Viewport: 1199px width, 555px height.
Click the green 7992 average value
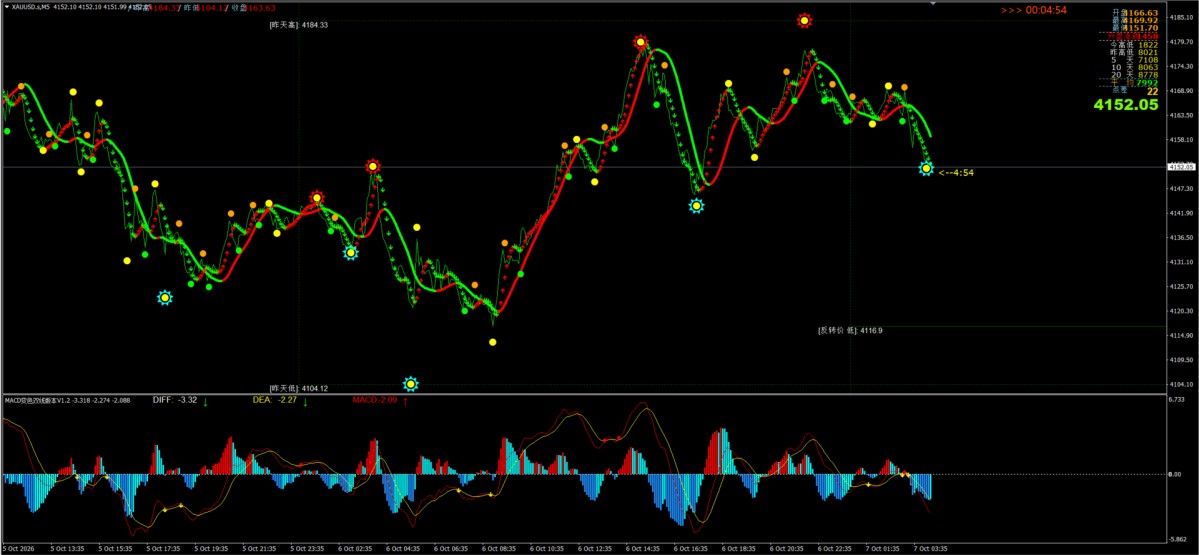(x=1147, y=83)
